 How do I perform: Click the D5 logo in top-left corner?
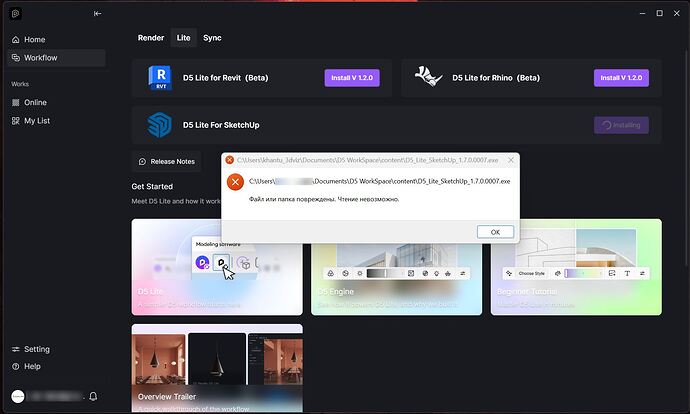(x=15, y=14)
